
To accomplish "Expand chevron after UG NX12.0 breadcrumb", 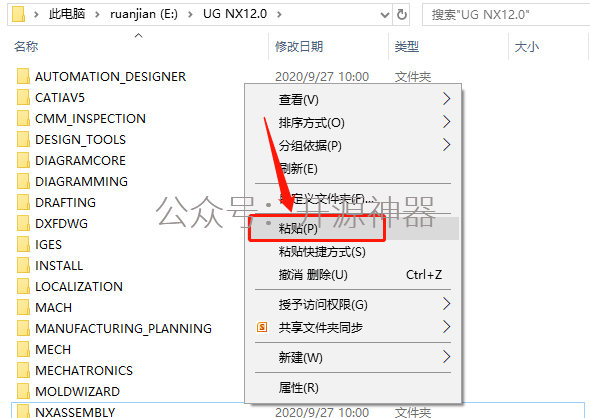I will pos(279,14).
